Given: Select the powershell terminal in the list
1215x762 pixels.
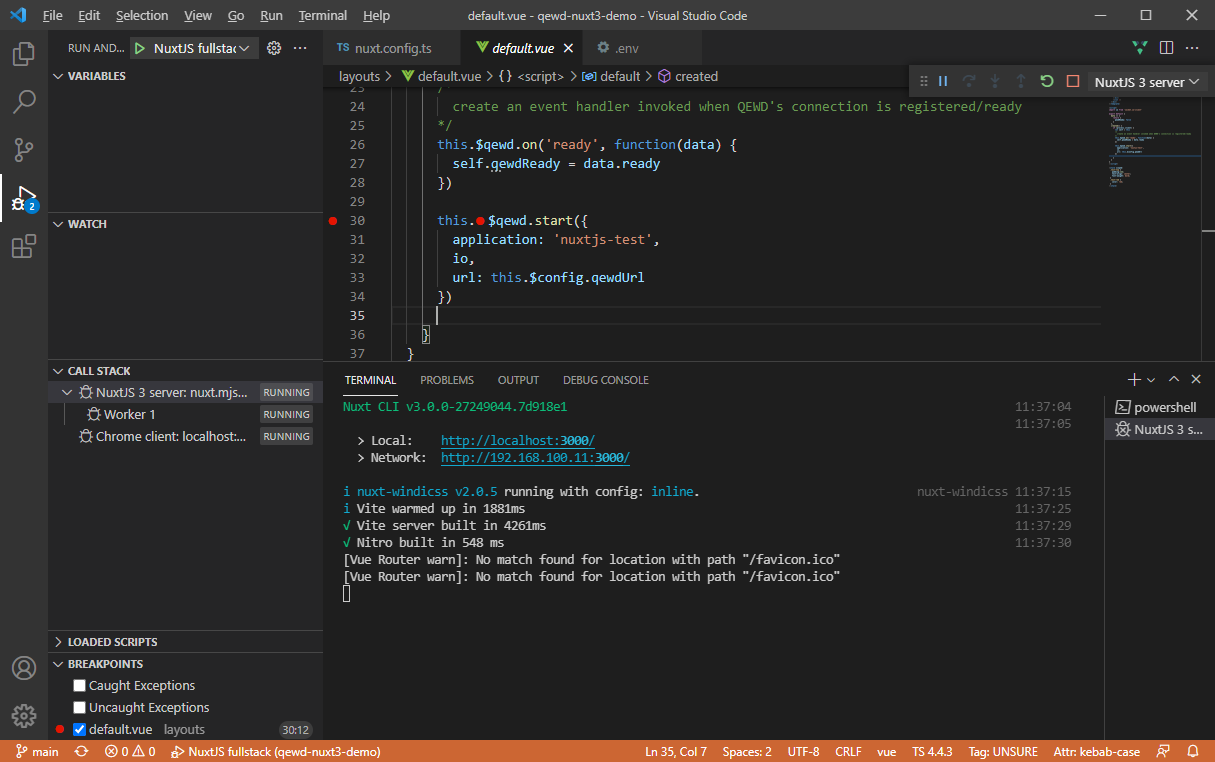Looking at the screenshot, I should coord(1158,407).
